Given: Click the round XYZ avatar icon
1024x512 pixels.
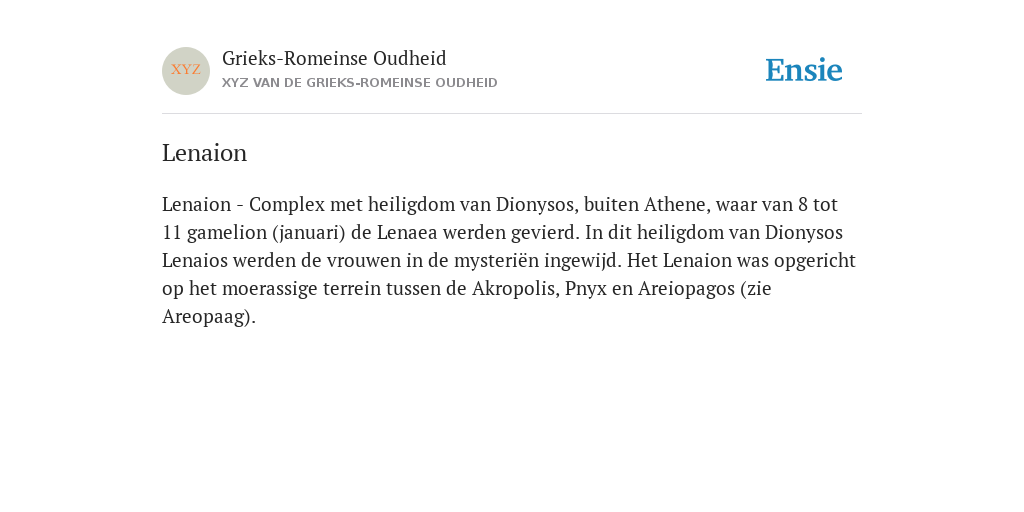Looking at the screenshot, I should coord(186,71).
